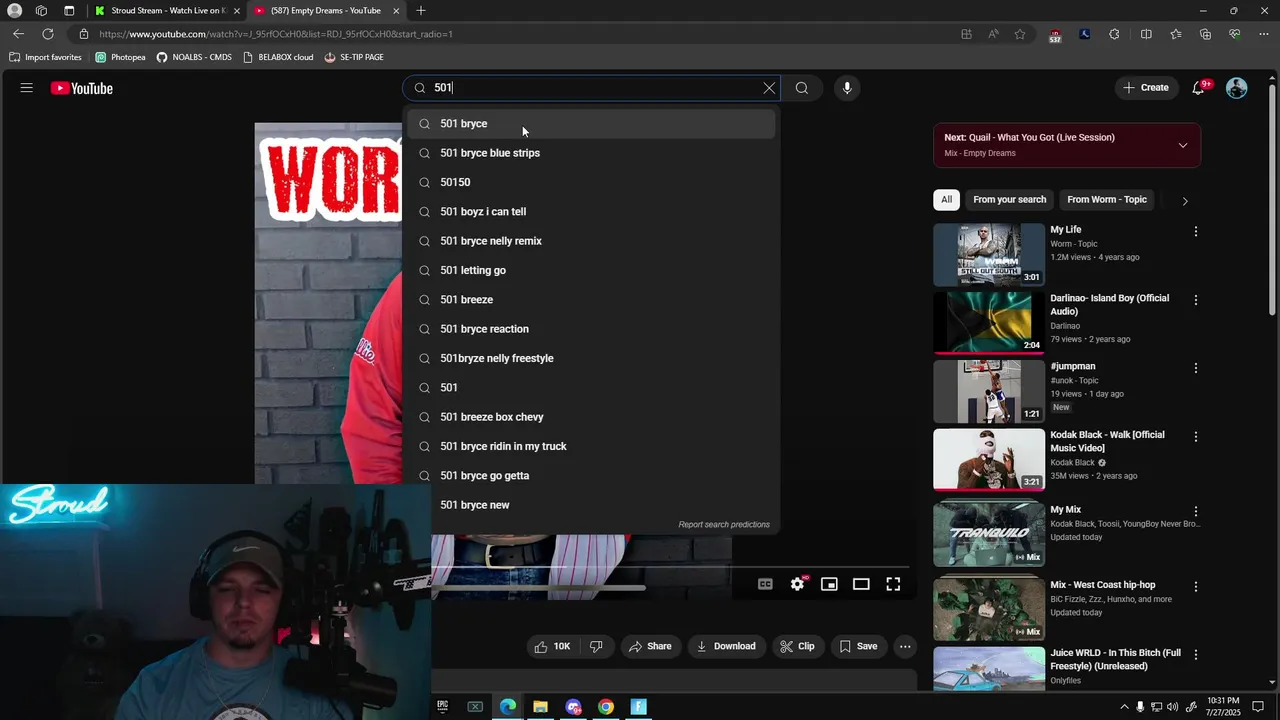Open options for '#jumpman' video
Image resolution: width=1280 pixels, height=720 pixels.
(x=1196, y=368)
